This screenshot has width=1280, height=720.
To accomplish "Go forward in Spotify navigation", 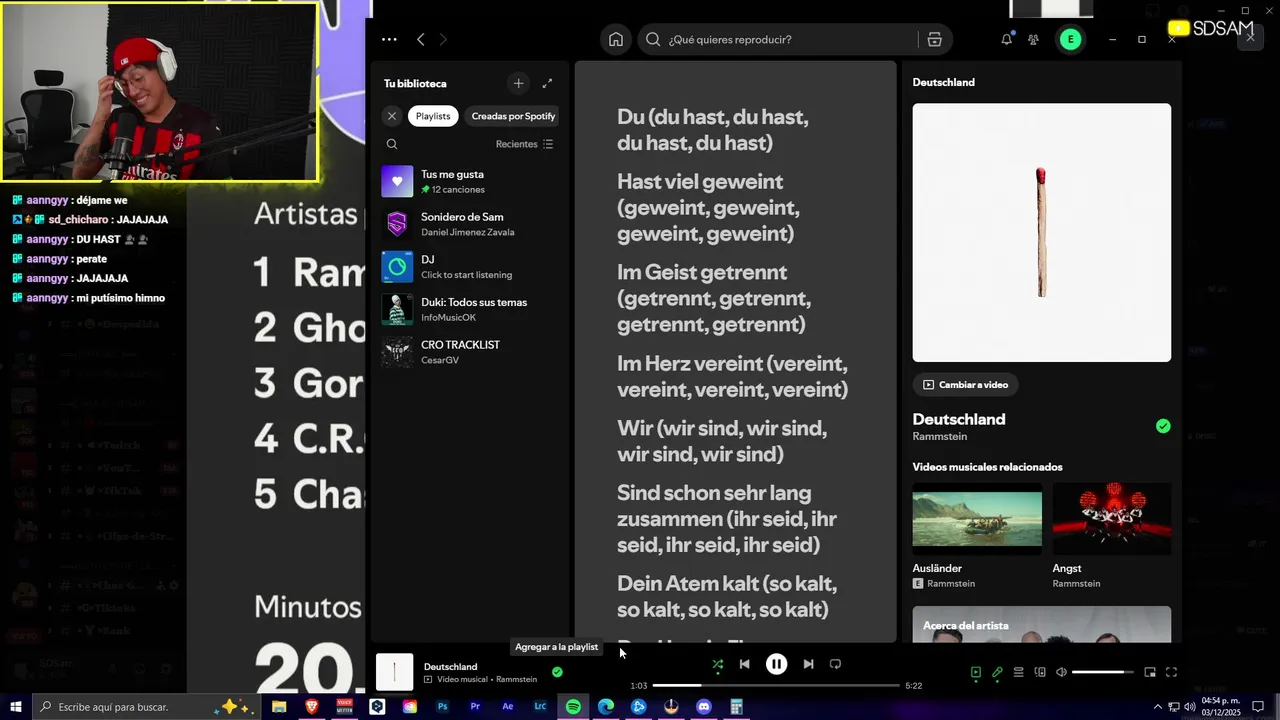I will 443,40.
